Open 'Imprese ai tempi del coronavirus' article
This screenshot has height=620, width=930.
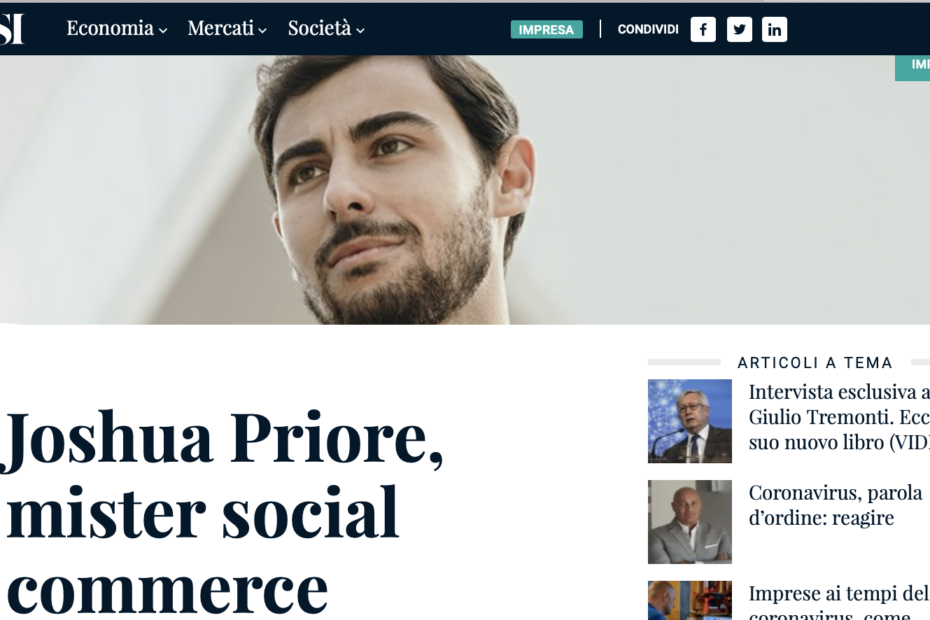(839, 601)
